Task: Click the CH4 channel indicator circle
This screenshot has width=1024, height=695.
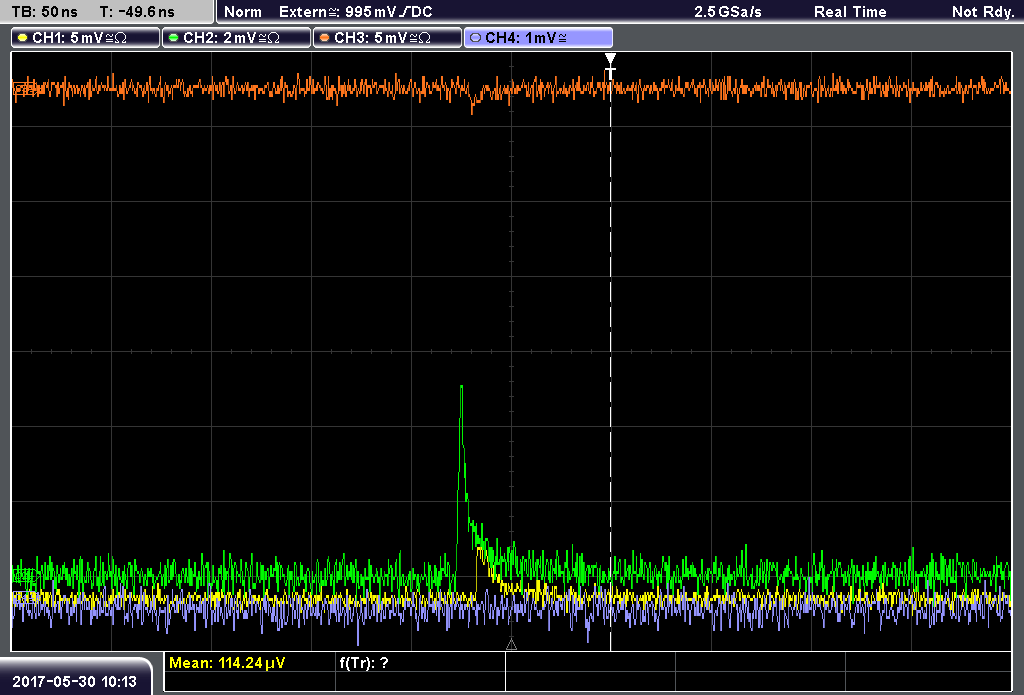Action: pyautogui.click(x=475, y=38)
